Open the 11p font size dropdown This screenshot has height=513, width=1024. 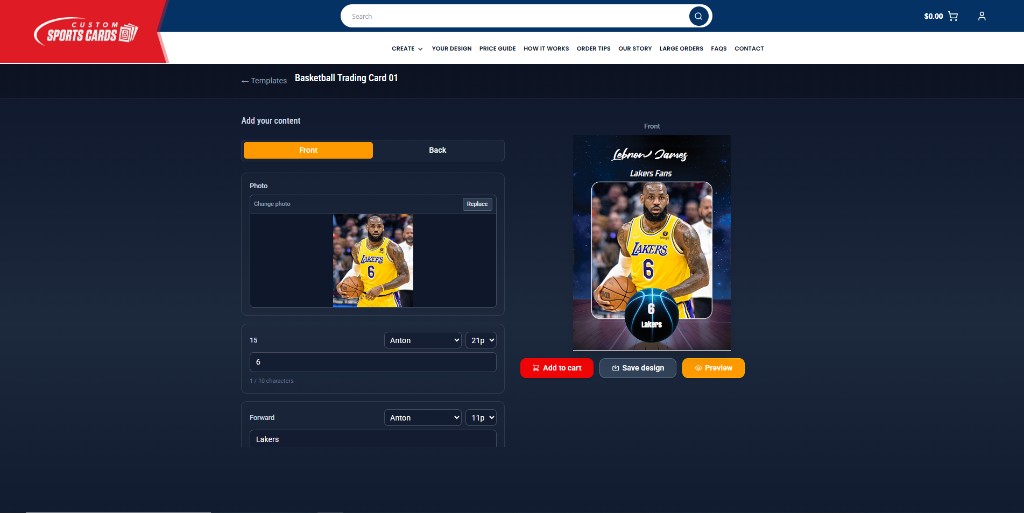(x=481, y=418)
